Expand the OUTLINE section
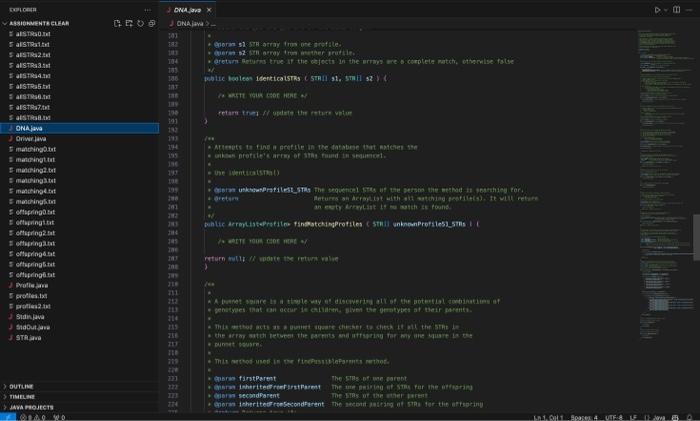The width and height of the screenshot is (700, 421). click(79, 386)
